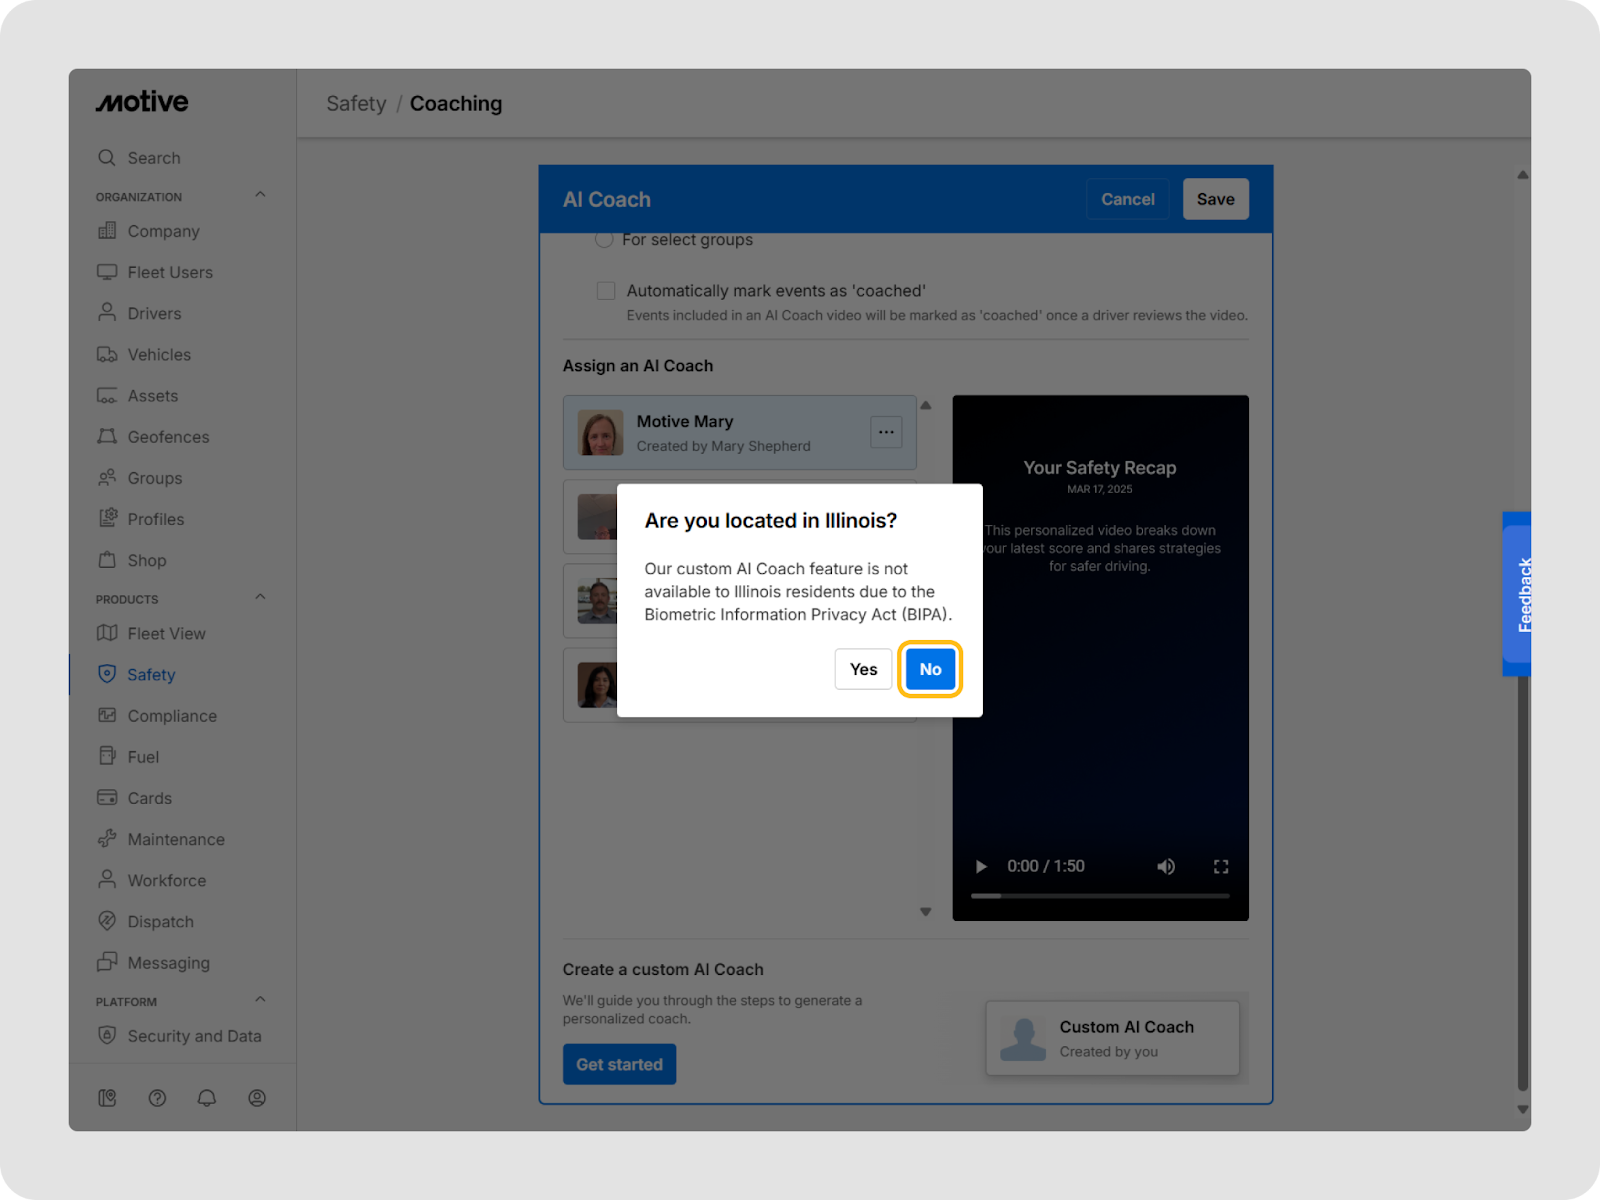Collapse the Platform sidebar section
This screenshot has width=1600, height=1200.
coord(260,1000)
